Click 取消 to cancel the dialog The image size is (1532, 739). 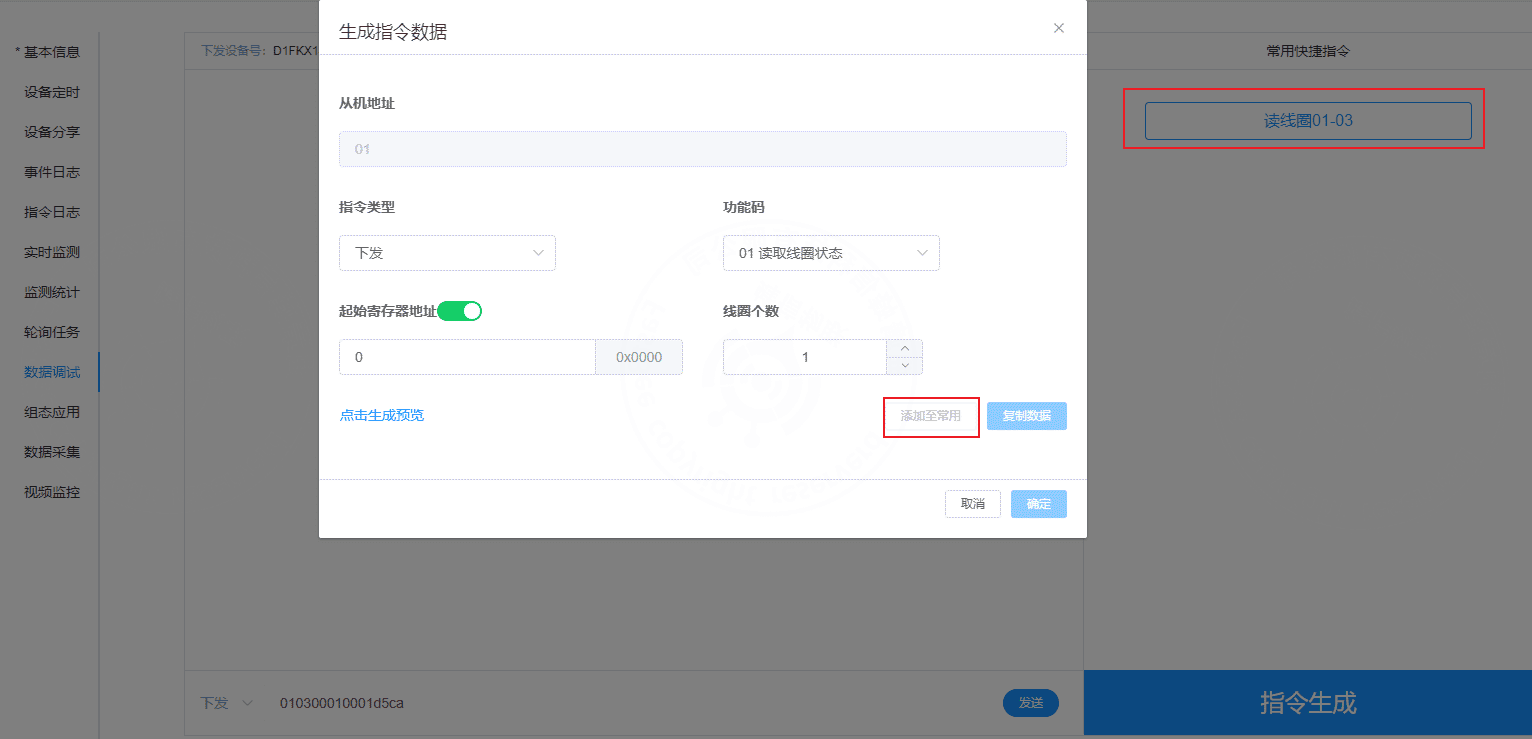[x=973, y=504]
